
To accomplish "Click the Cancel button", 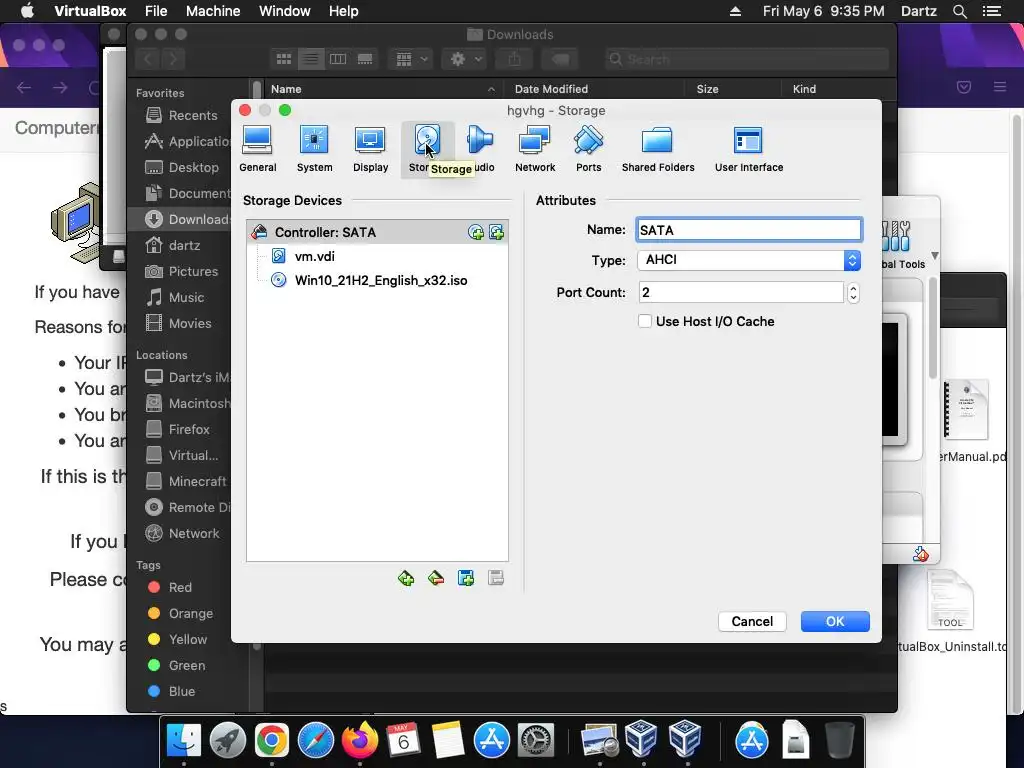I will [x=752, y=622].
